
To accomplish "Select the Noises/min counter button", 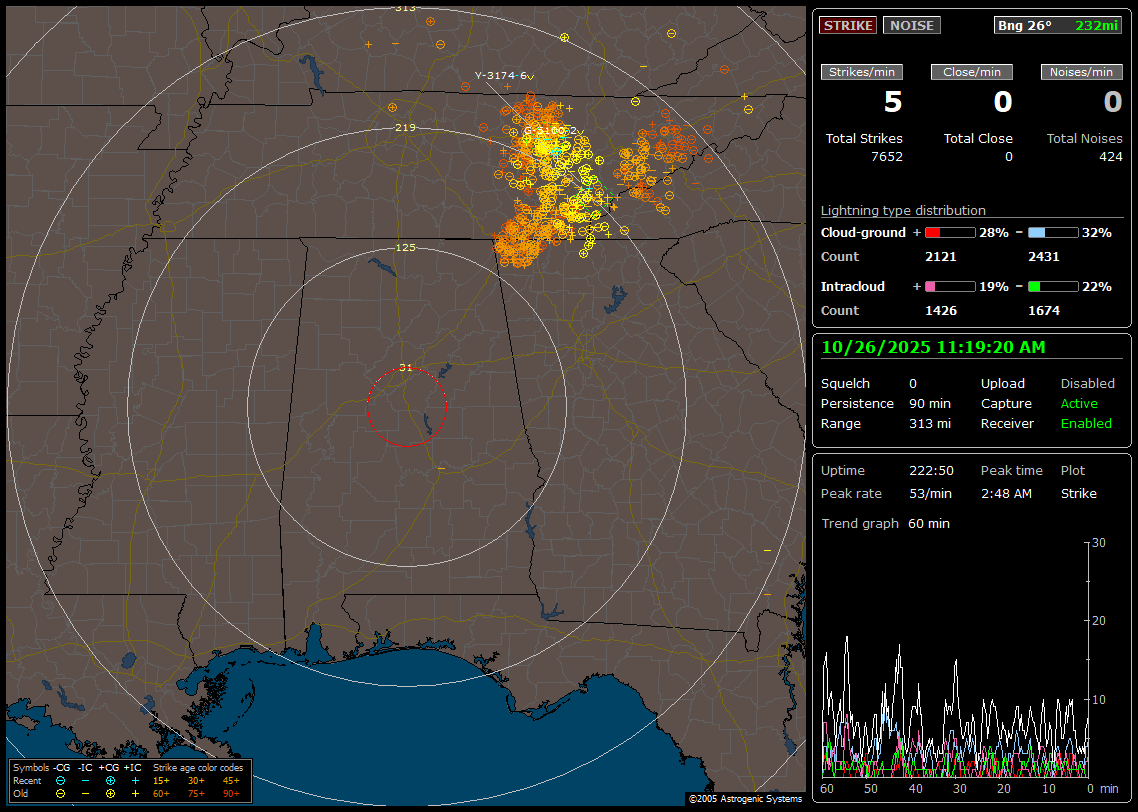I will coord(1081,72).
